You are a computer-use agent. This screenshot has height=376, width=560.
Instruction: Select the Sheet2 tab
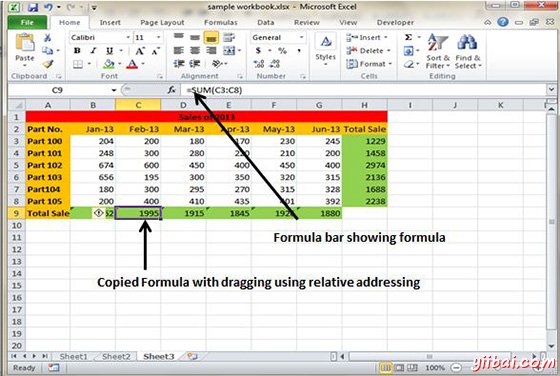[x=116, y=356]
